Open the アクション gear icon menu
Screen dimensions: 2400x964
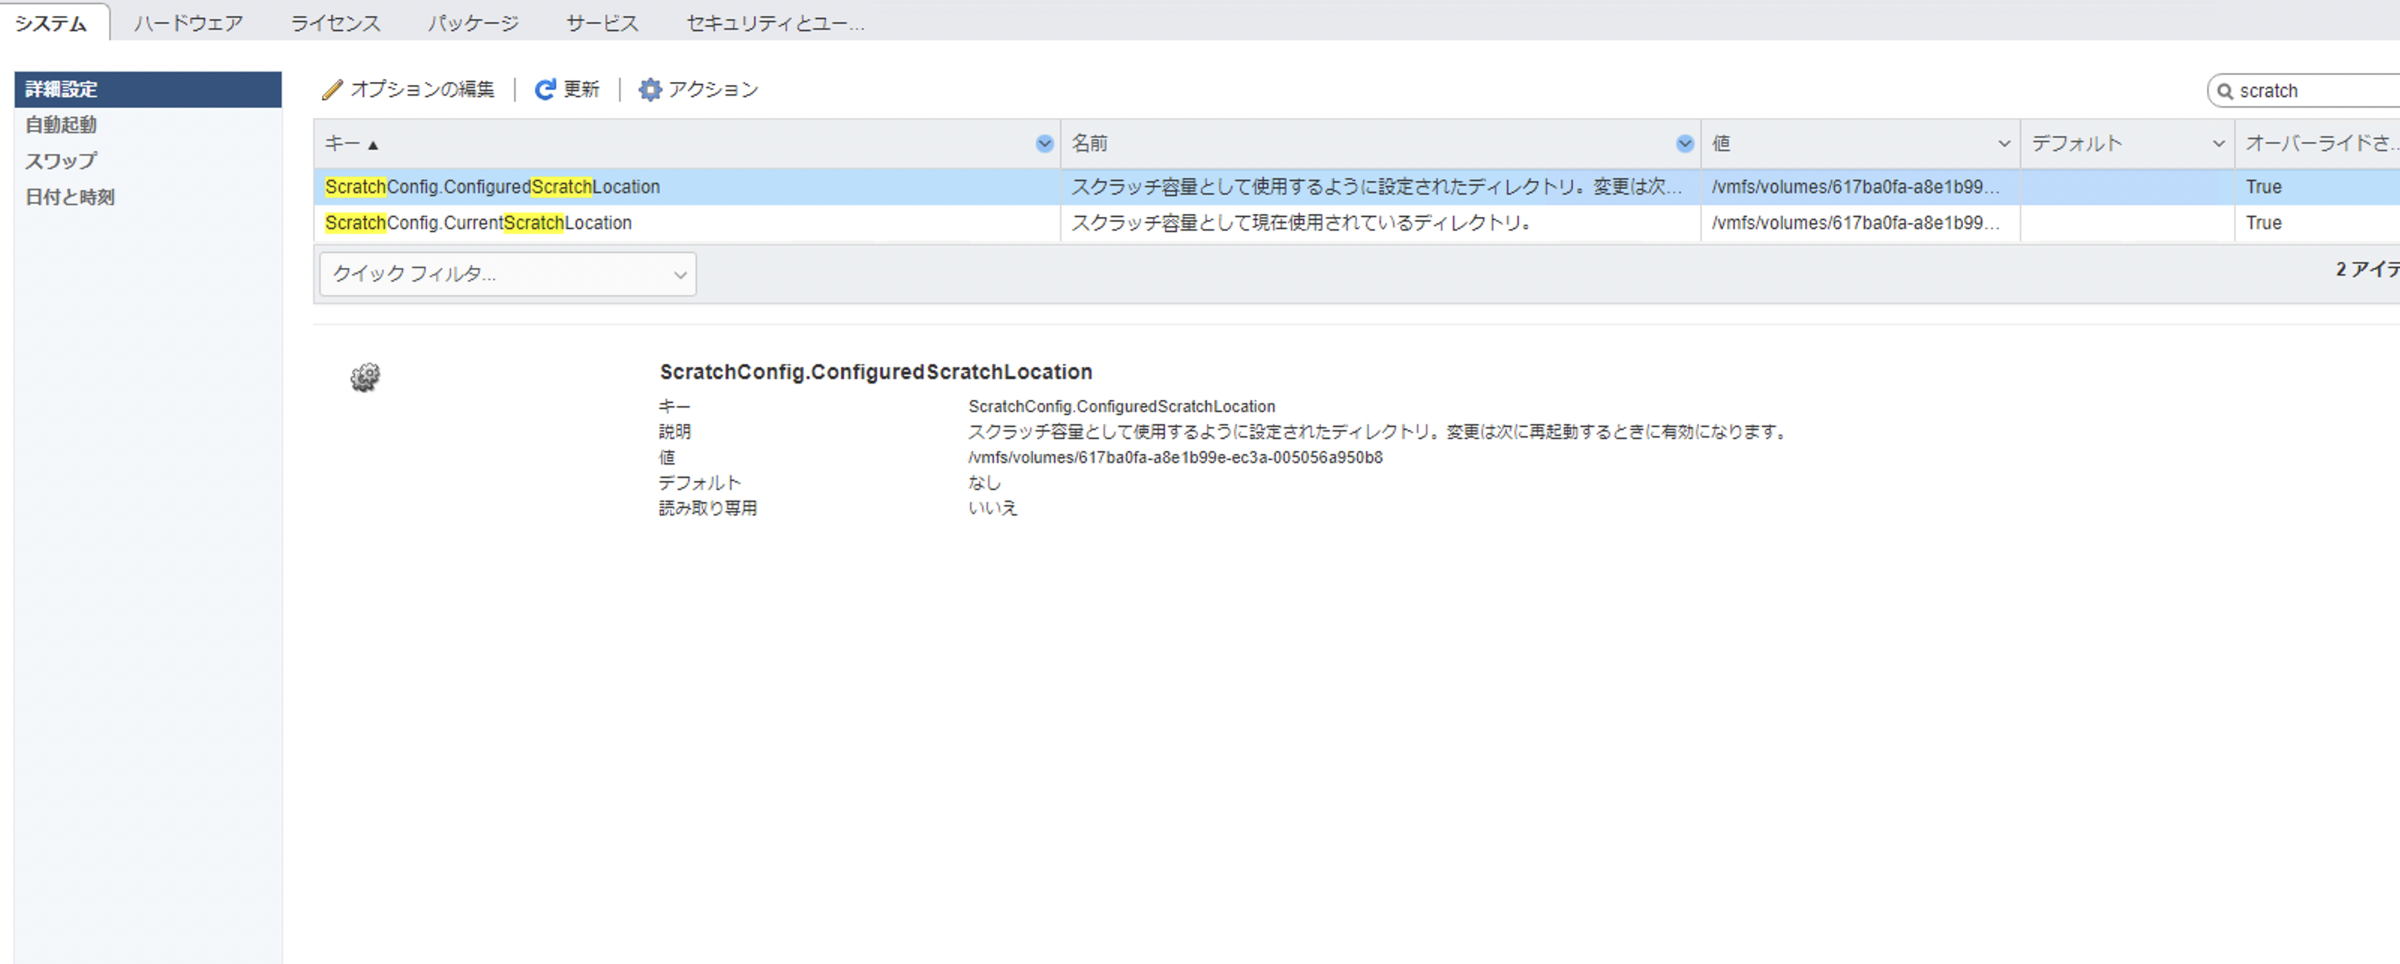click(650, 89)
